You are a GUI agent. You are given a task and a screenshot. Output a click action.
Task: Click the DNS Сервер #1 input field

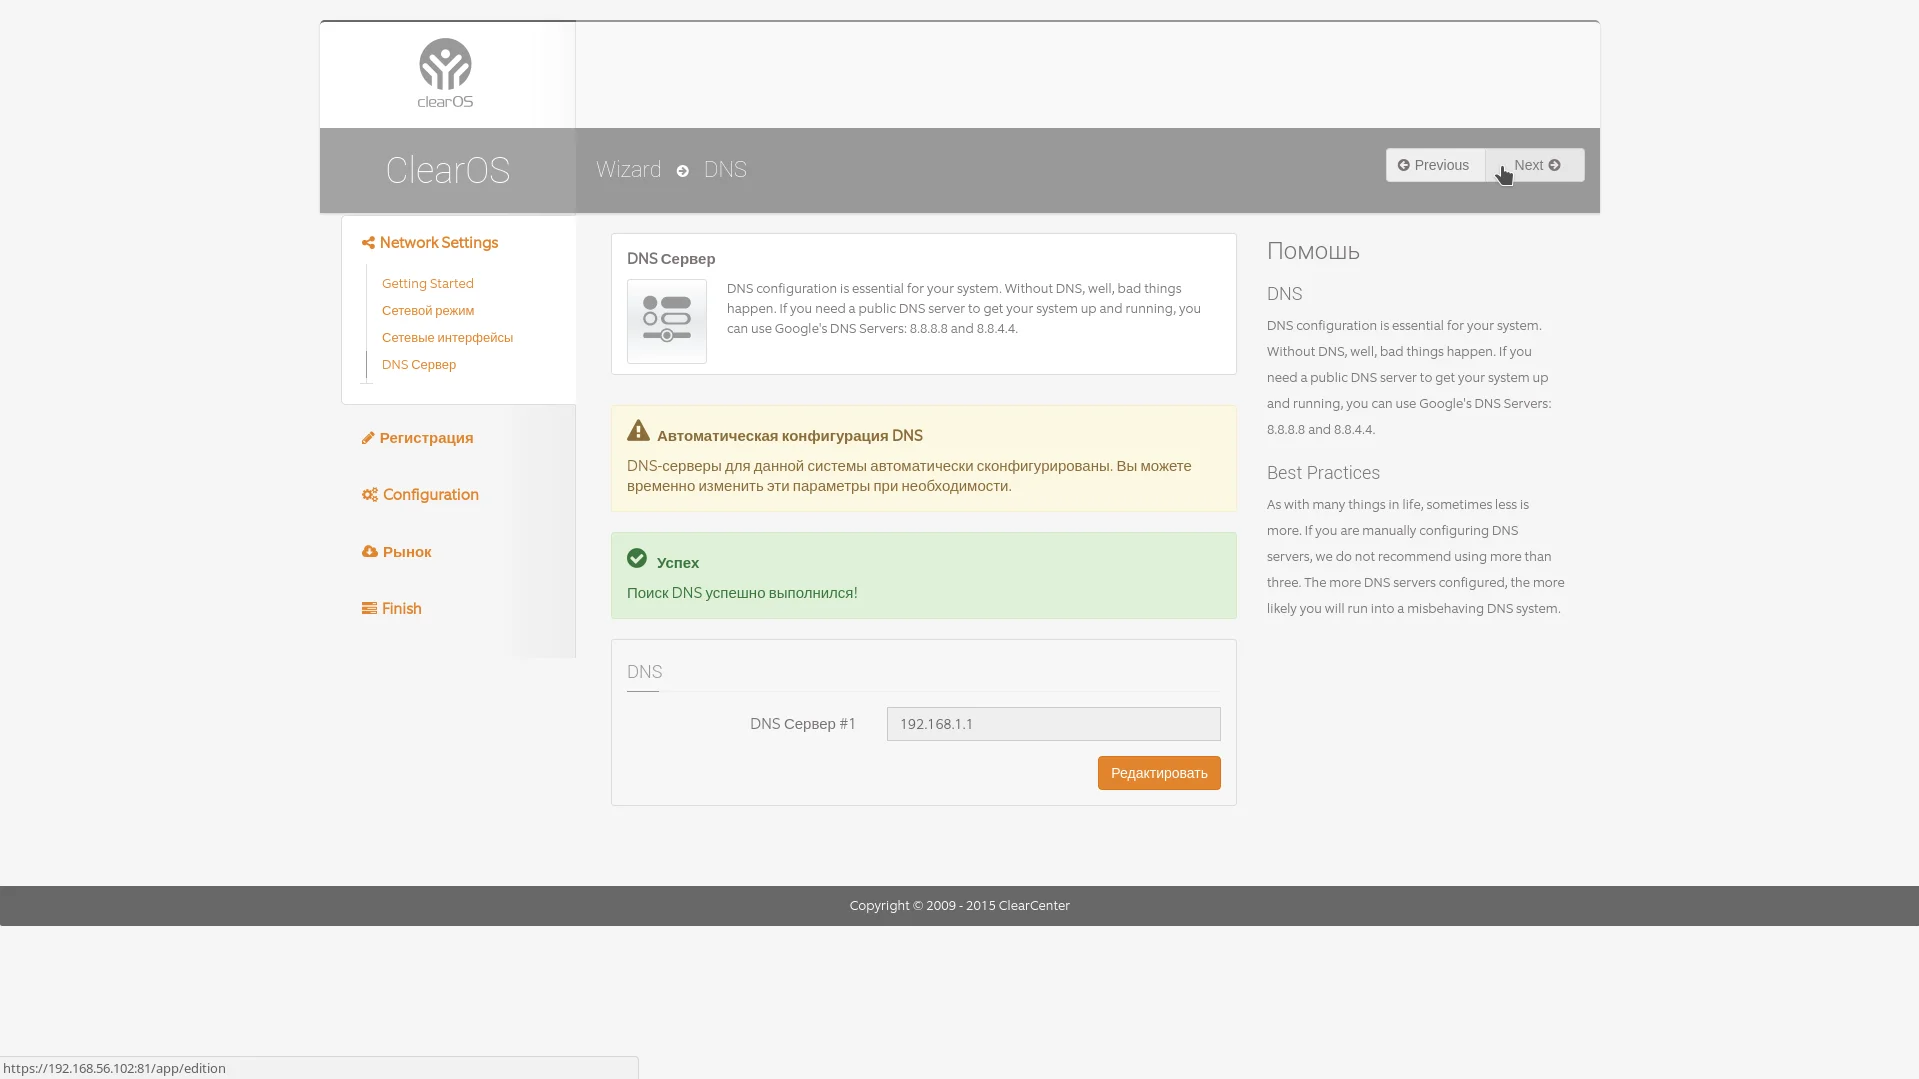pos(1054,724)
